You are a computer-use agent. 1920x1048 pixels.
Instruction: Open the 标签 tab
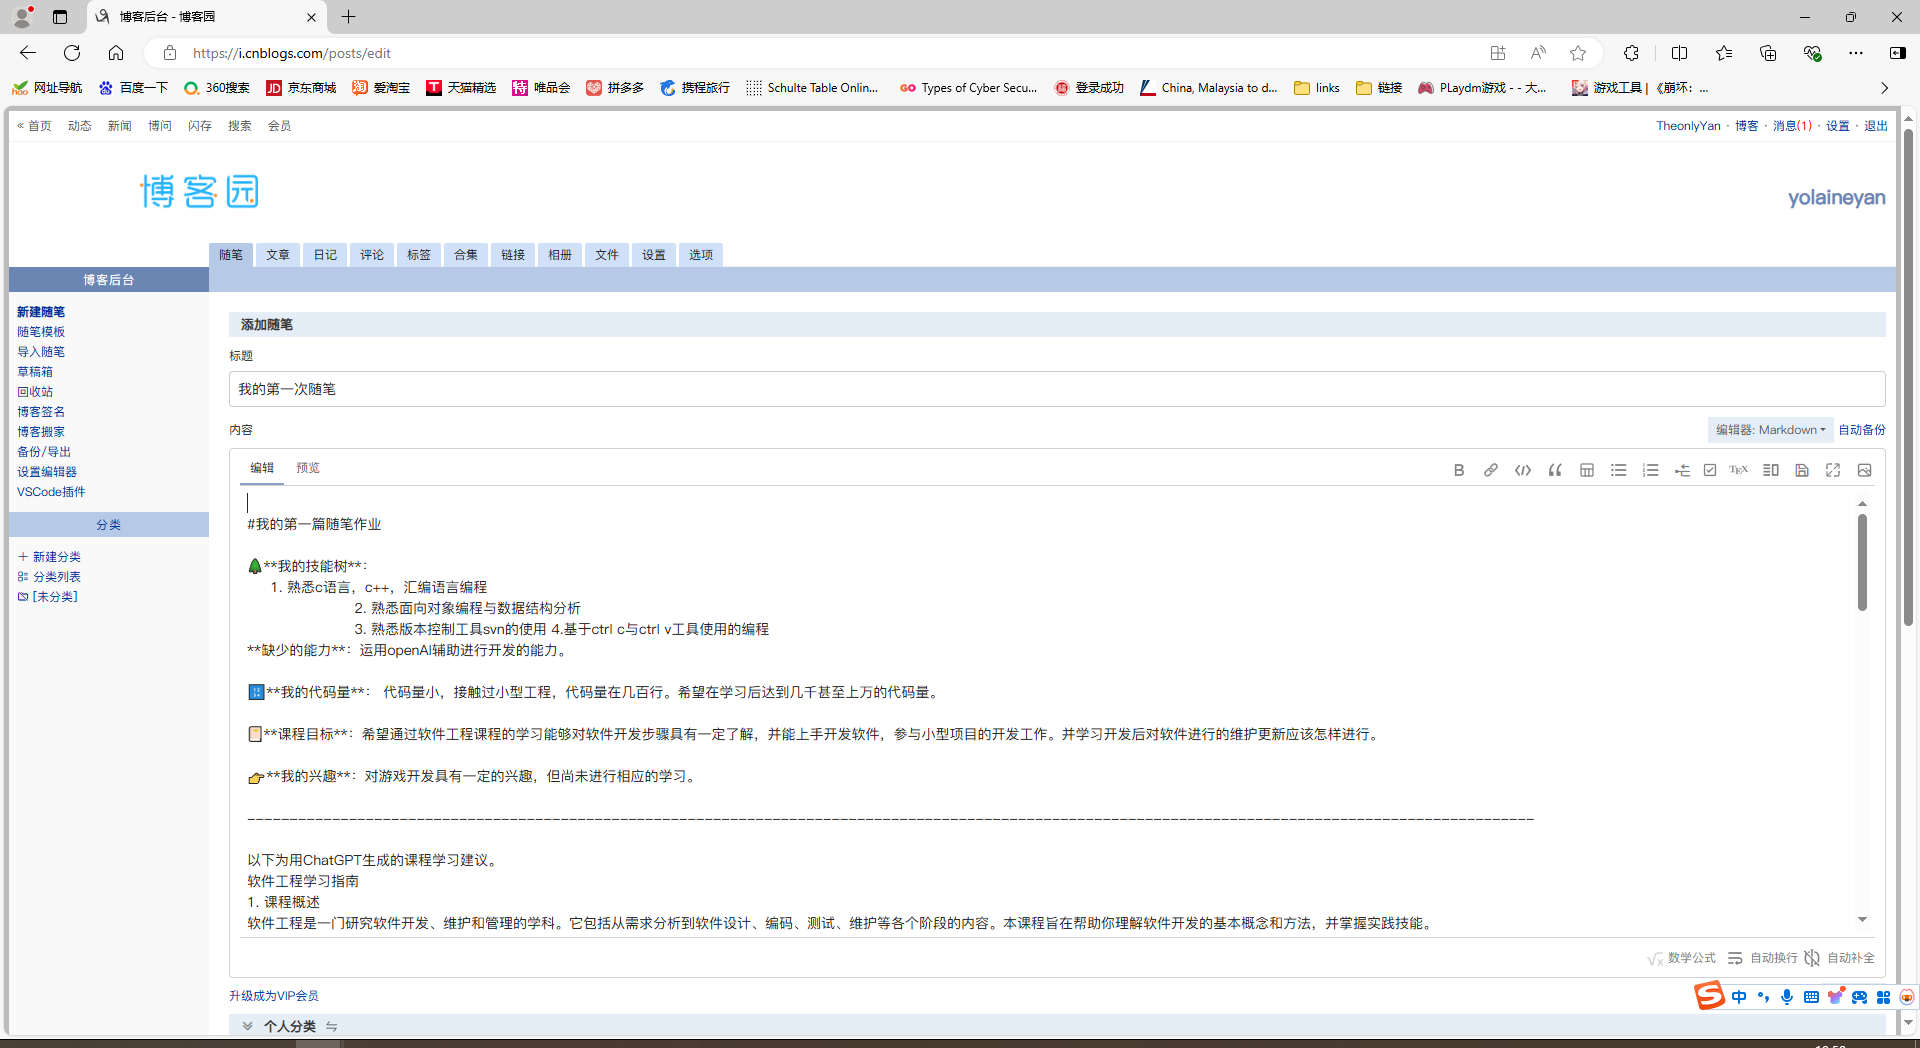tap(419, 255)
